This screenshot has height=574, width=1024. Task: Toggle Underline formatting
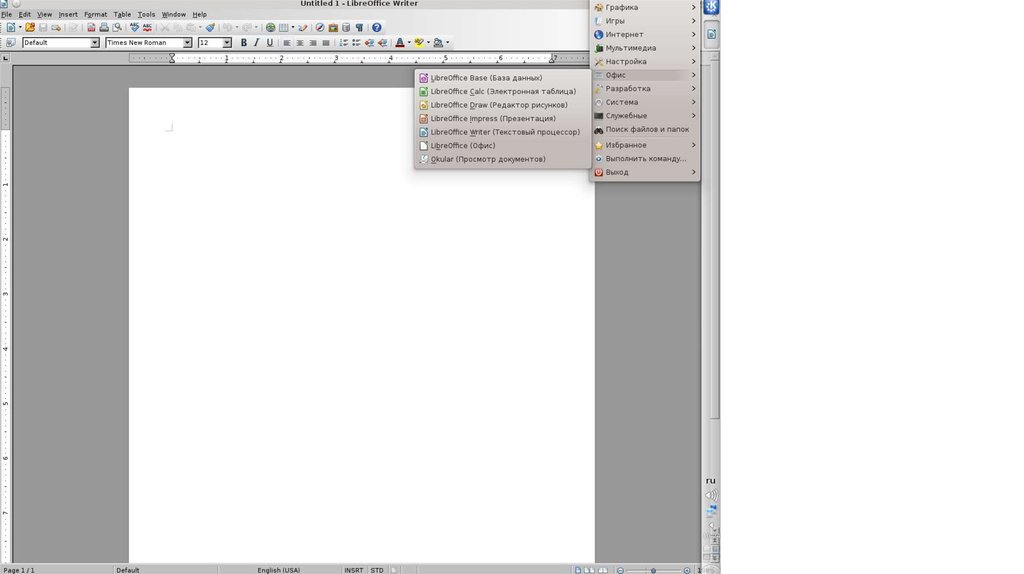(x=269, y=42)
